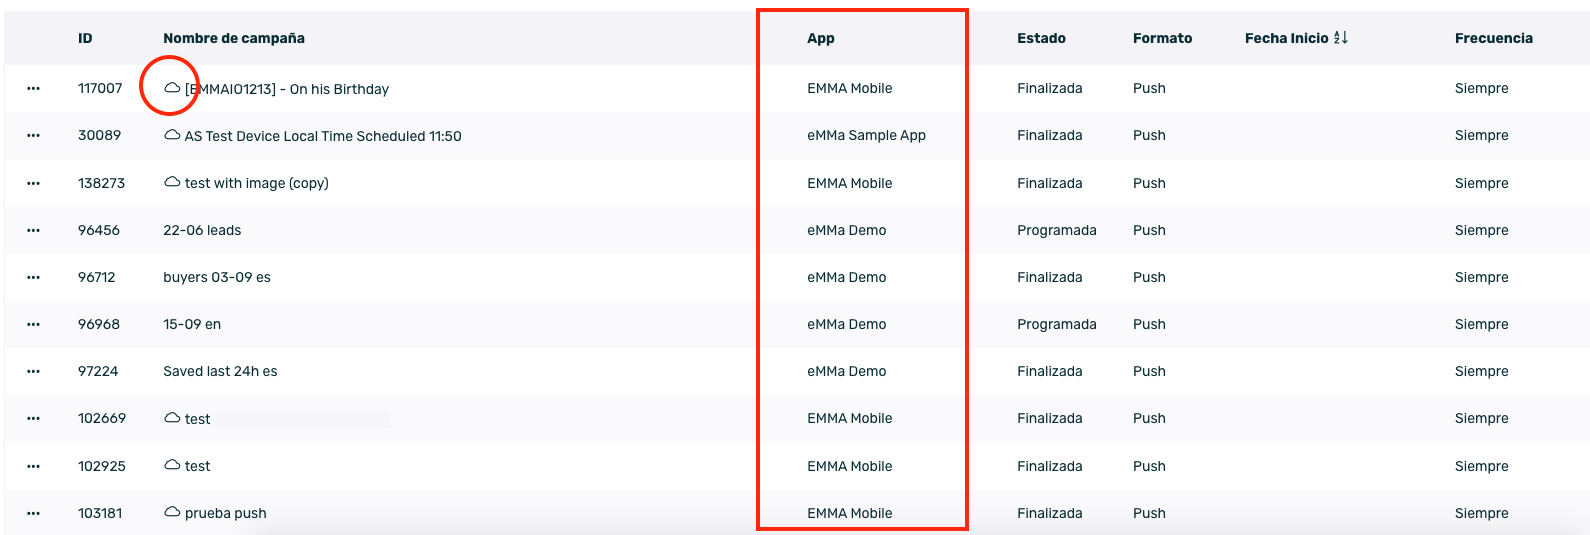Click cloud icon beside AS Test Device campaign
The width and height of the screenshot is (1590, 535).
tap(172, 135)
